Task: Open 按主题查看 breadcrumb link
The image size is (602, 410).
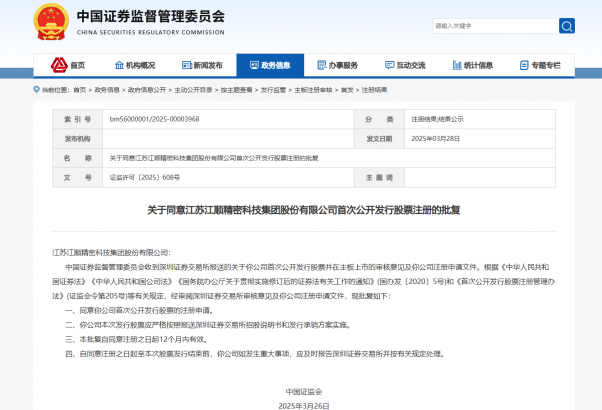Action: click(236, 90)
